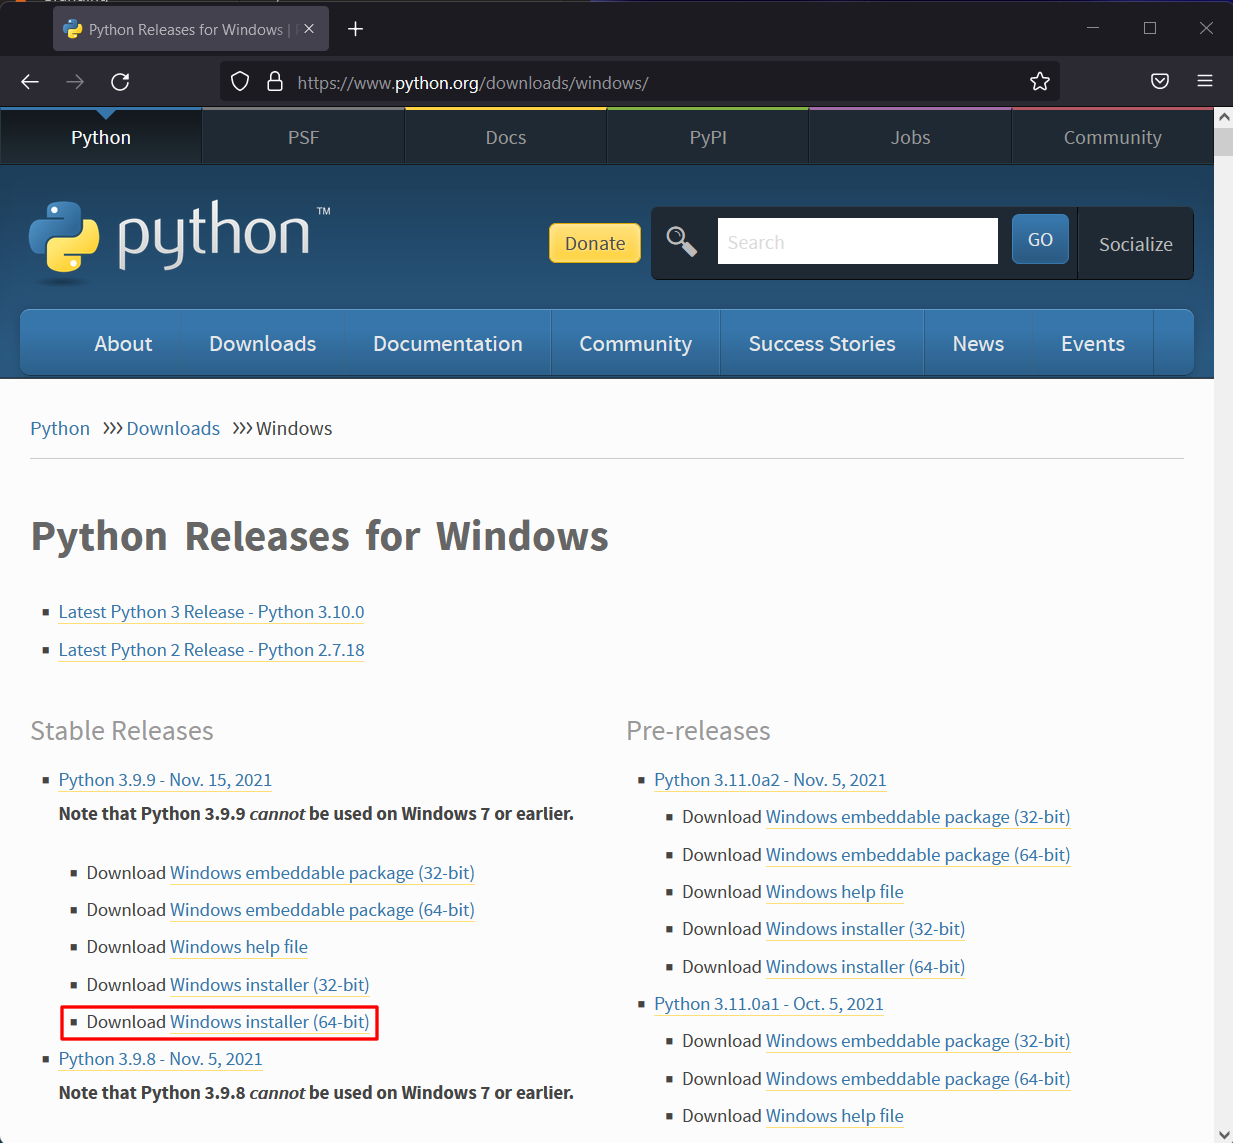
Task: Open Firefox application menu via hamburger icon
Action: (1206, 81)
